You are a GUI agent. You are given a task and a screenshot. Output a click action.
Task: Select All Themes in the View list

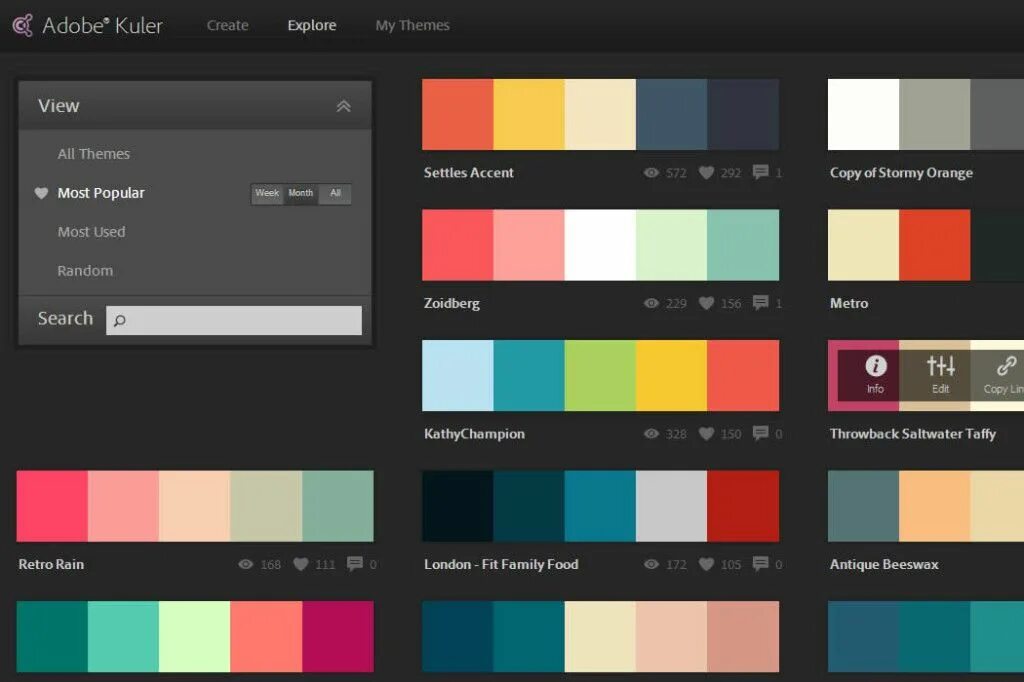[93, 154]
